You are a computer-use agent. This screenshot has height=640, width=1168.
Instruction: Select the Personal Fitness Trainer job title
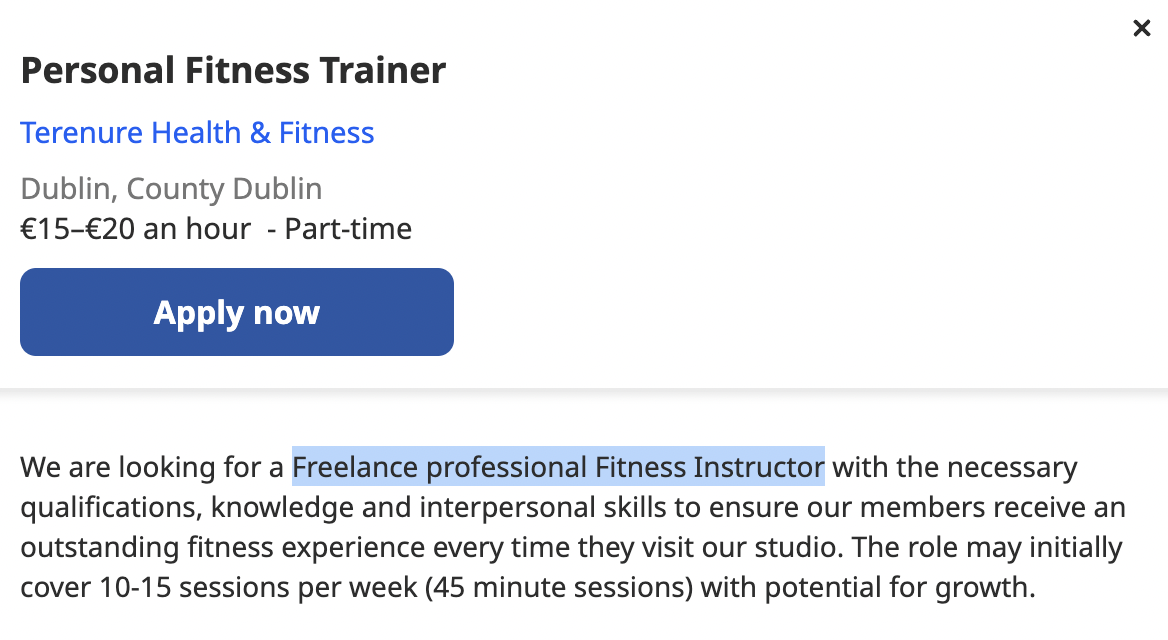click(x=232, y=70)
